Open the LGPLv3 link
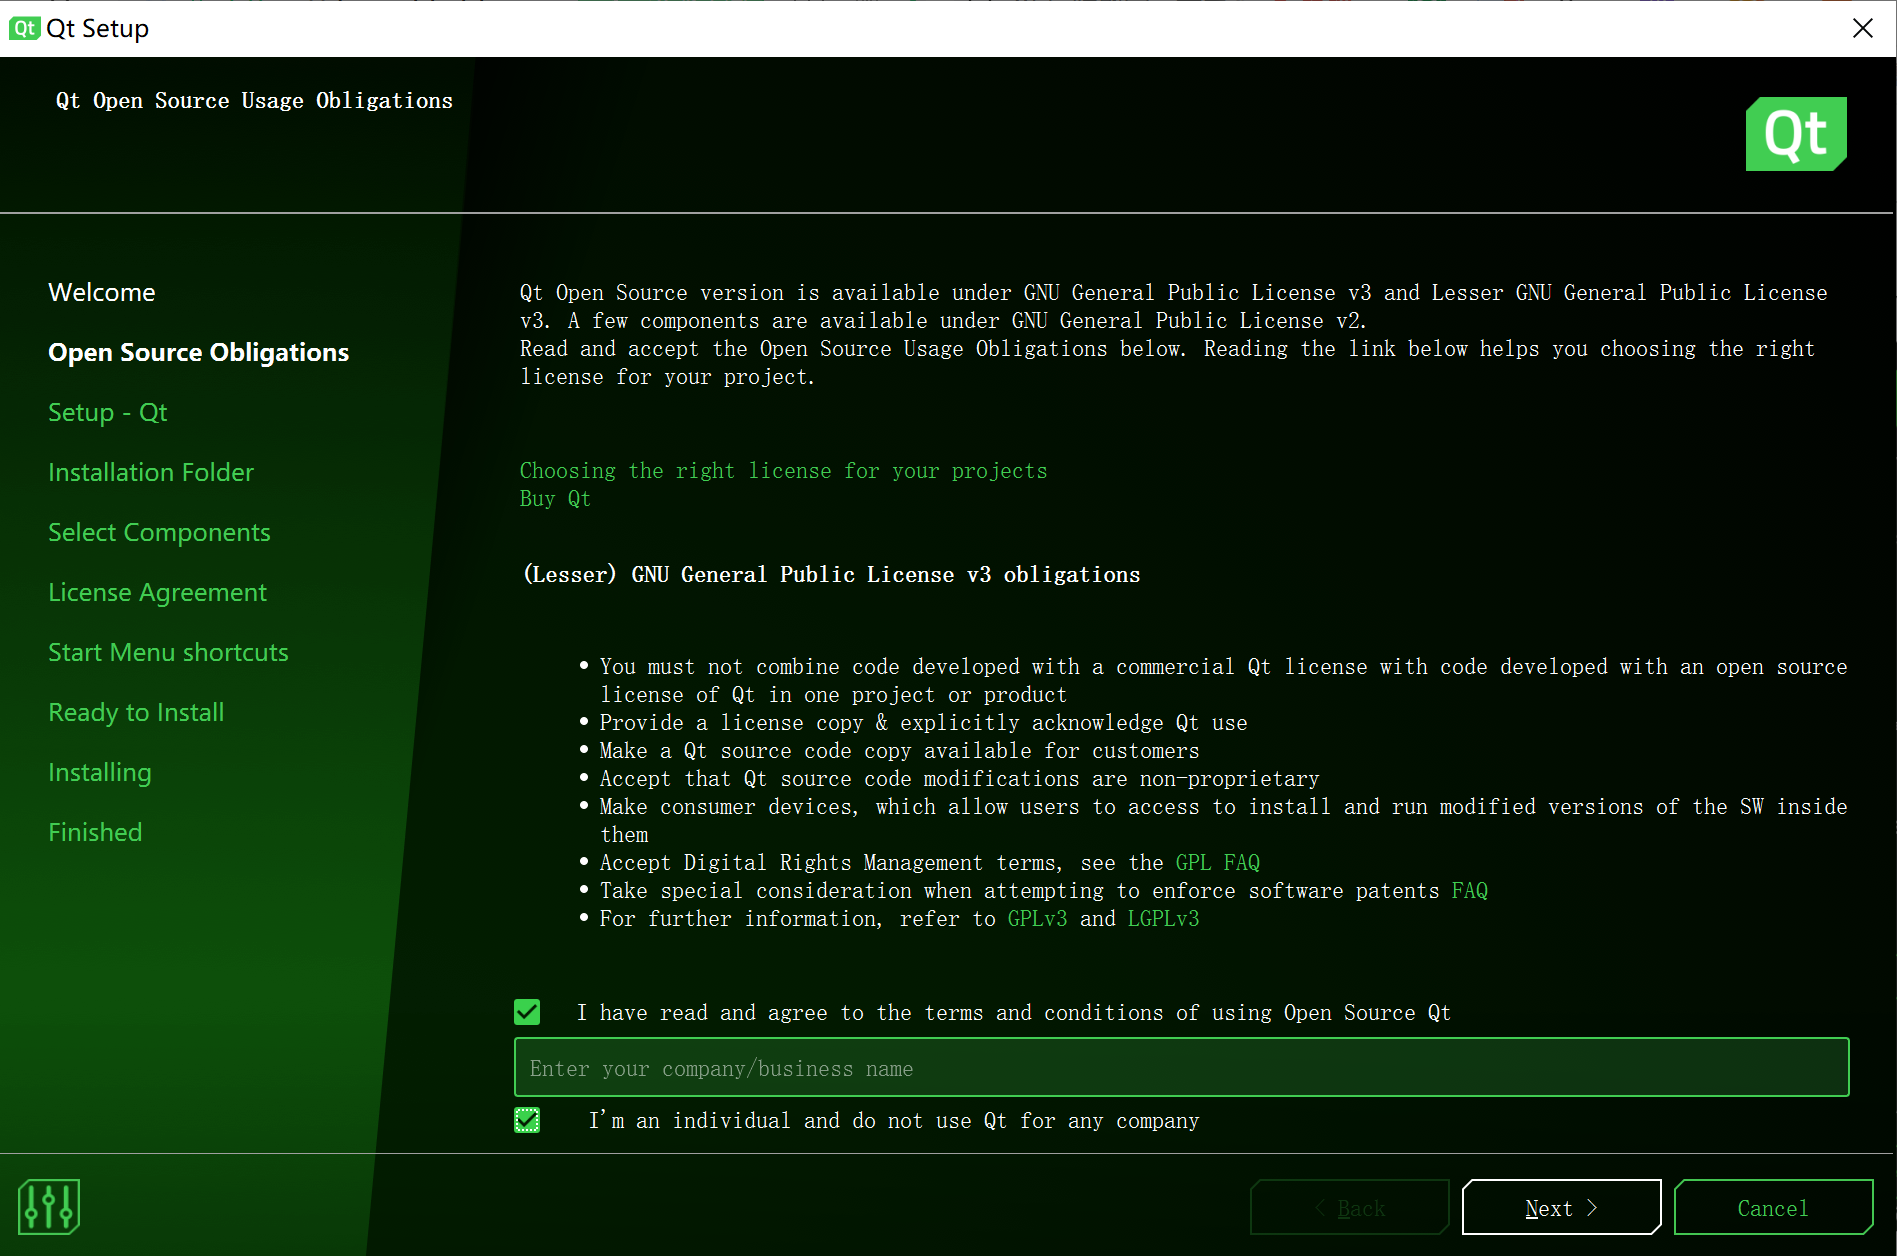The width and height of the screenshot is (1897, 1256). (1163, 919)
